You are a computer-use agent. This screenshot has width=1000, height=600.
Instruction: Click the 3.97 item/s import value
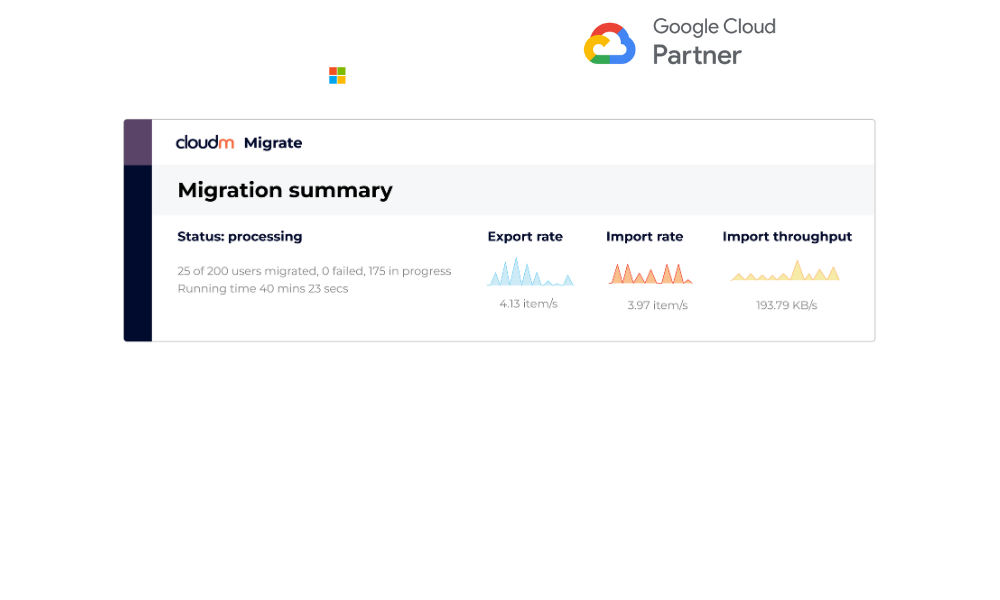tap(657, 305)
